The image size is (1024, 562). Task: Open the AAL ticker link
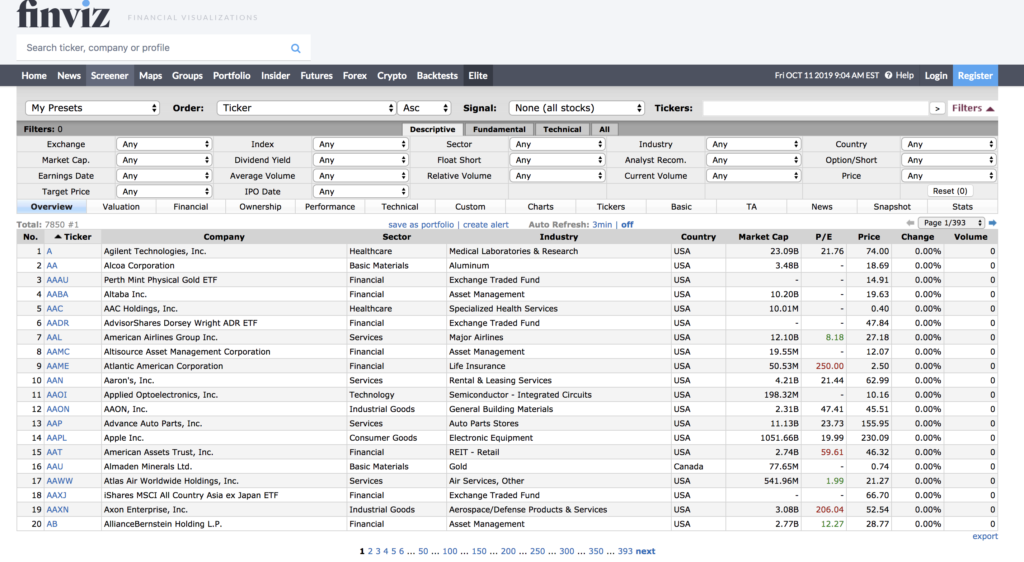tap(54, 337)
